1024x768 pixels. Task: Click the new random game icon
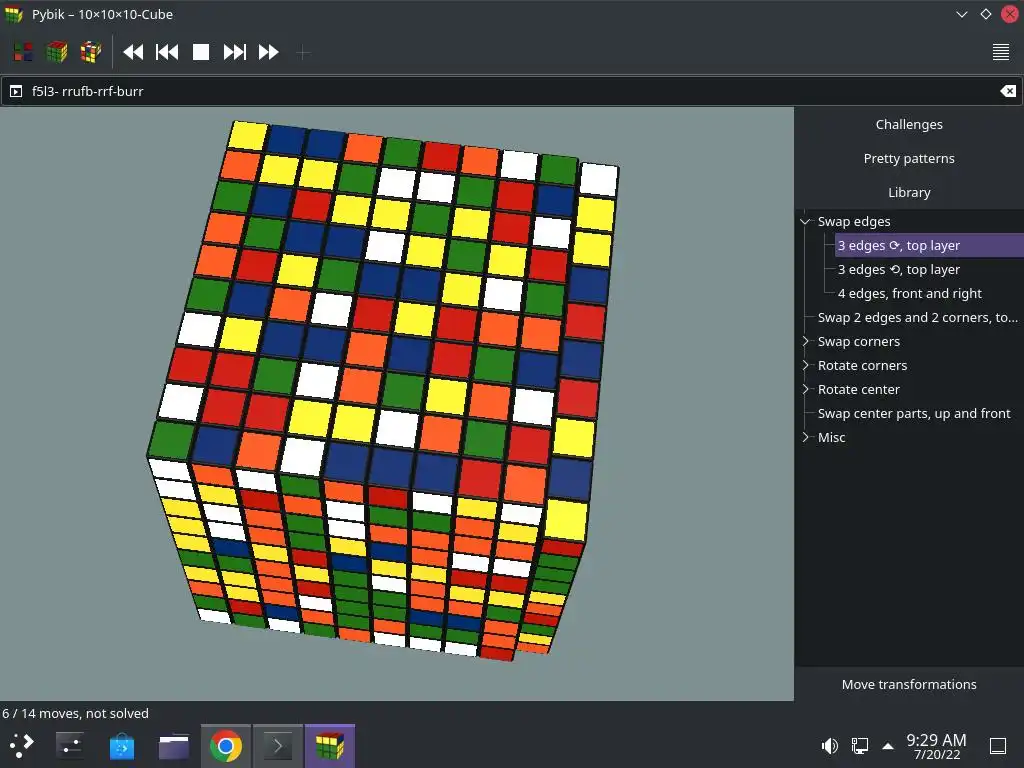click(x=91, y=52)
